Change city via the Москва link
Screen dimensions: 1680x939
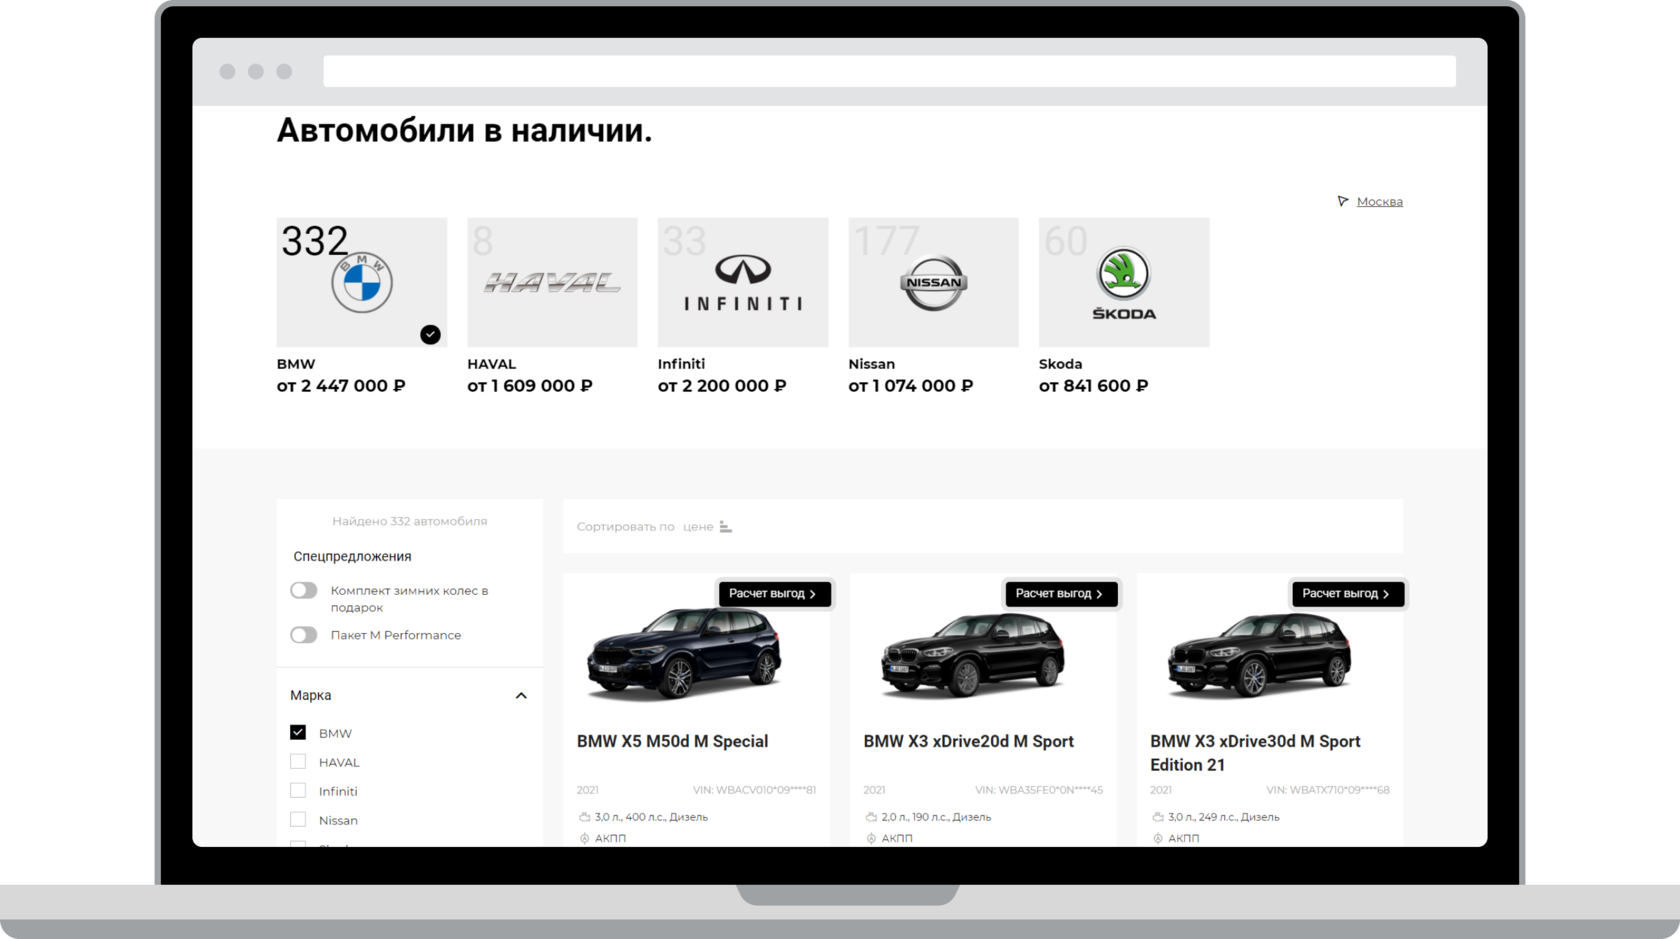[1380, 202]
